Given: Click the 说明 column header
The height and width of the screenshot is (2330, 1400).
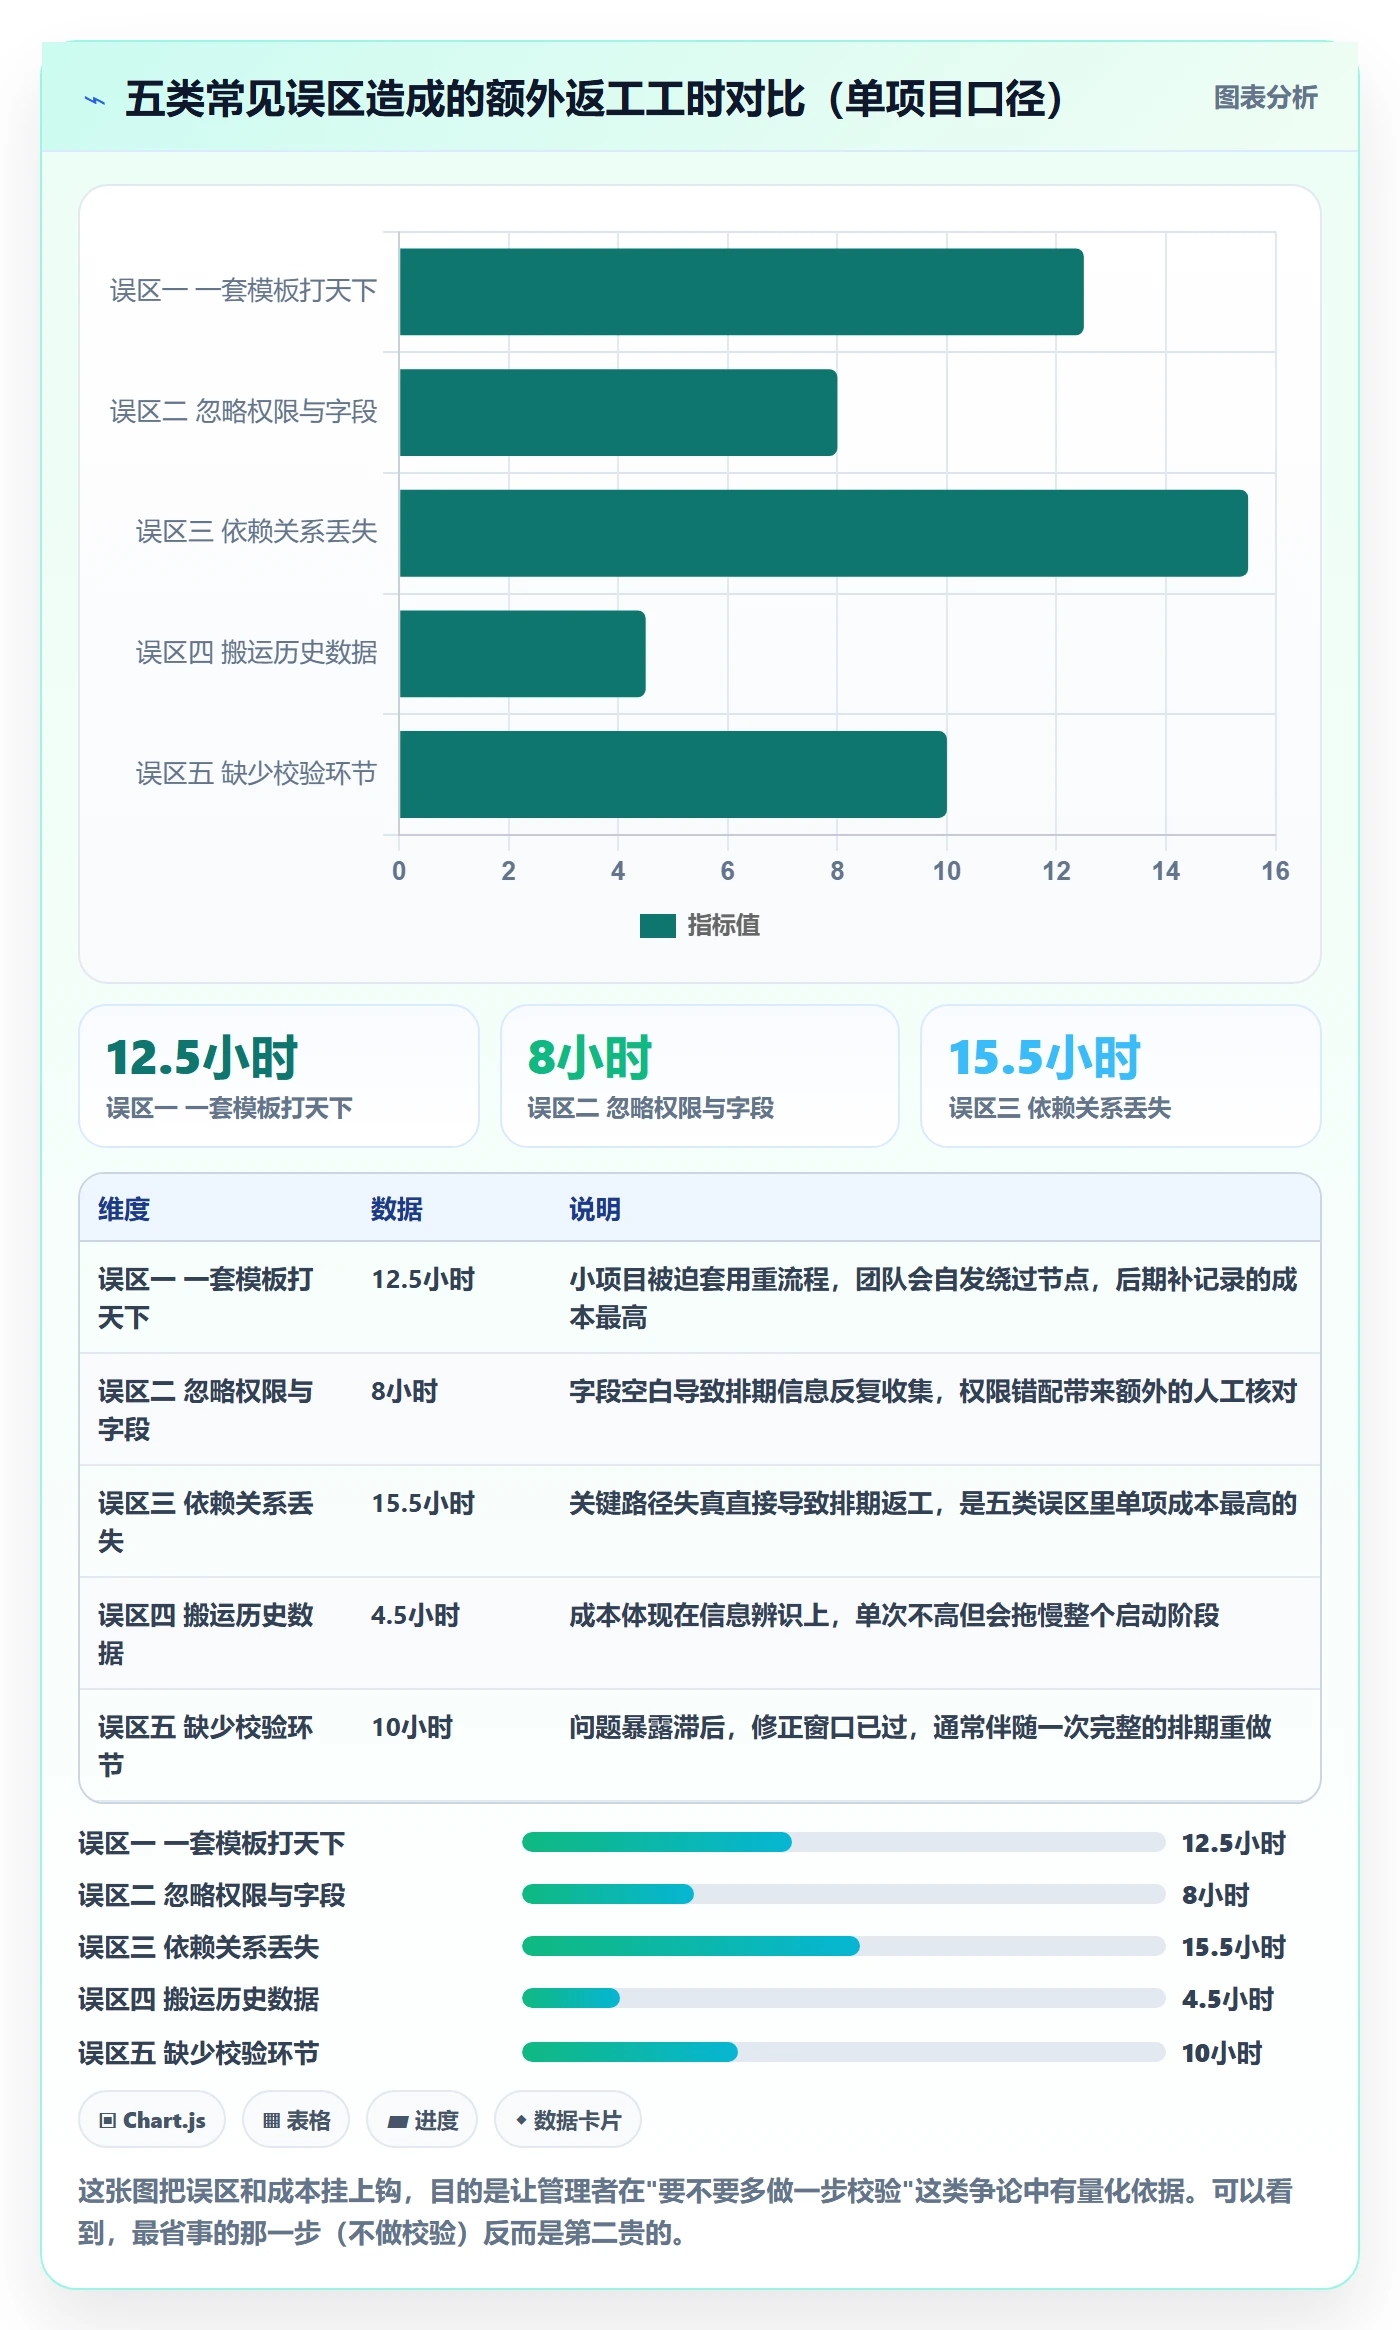Looking at the screenshot, I should pyautogui.click(x=595, y=1209).
